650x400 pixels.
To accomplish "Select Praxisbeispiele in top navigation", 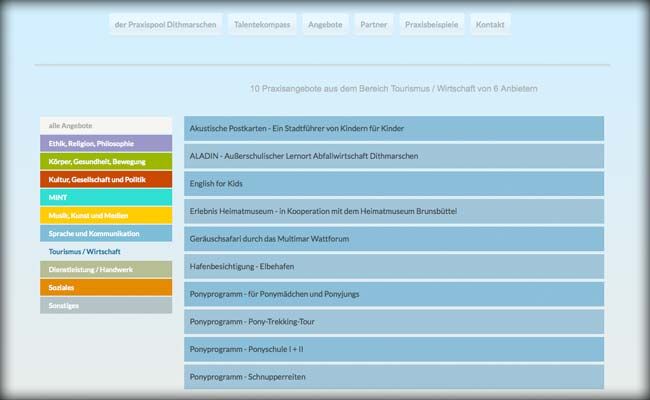I will point(432,24).
